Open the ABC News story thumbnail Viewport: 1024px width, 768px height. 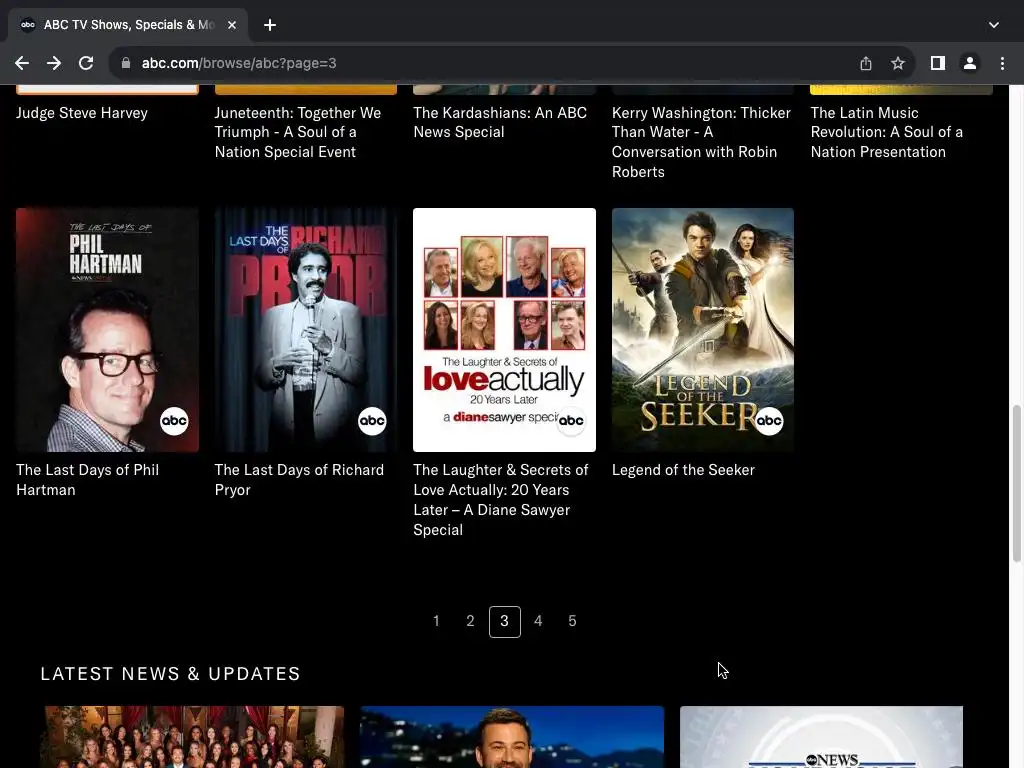click(x=822, y=737)
